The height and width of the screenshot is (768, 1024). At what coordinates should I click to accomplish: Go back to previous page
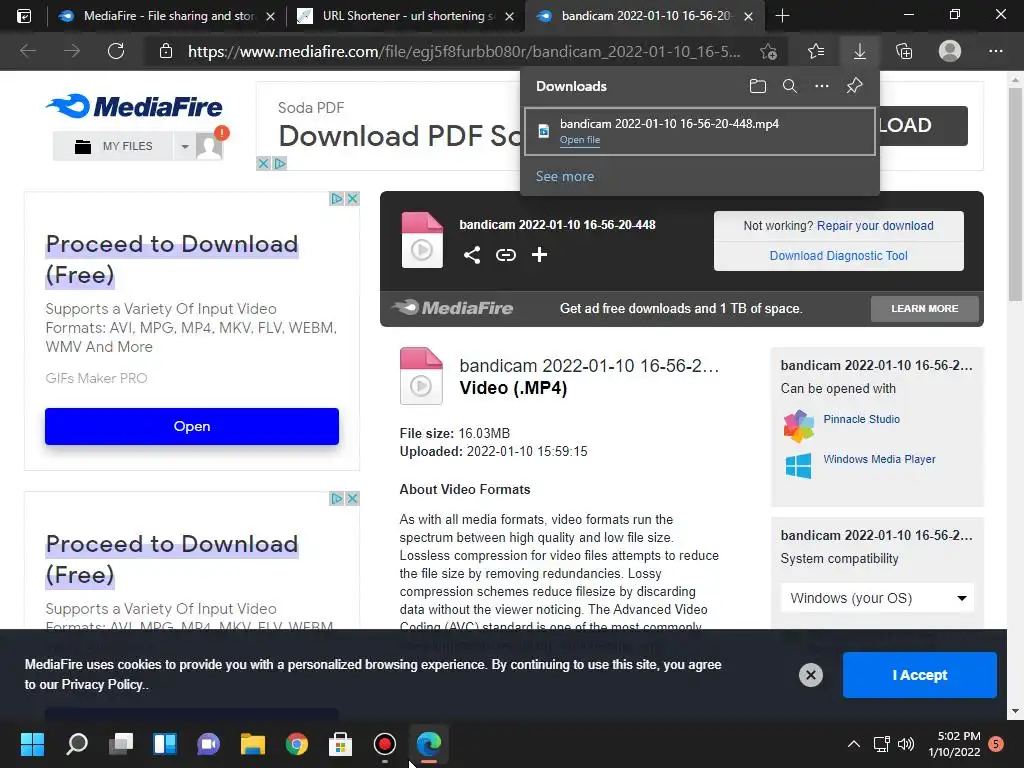click(27, 51)
